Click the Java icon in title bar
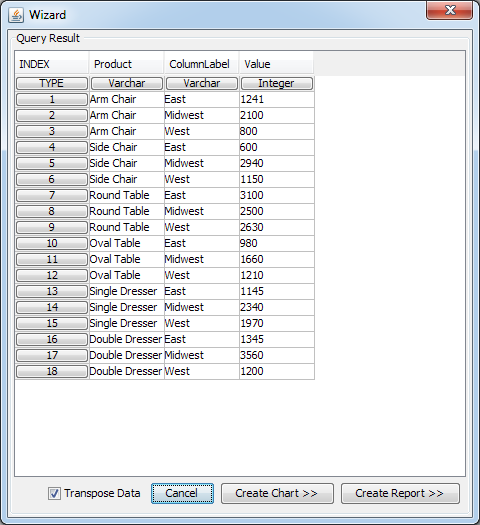 pyautogui.click(x=16, y=15)
